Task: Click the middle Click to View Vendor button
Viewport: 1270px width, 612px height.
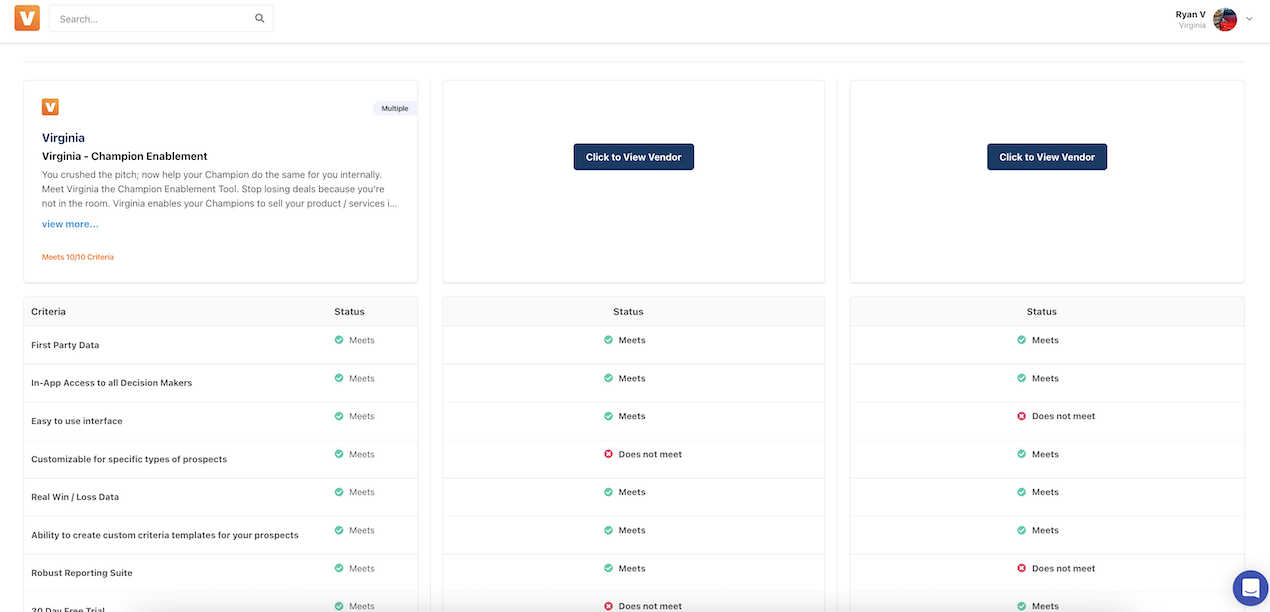Action: tap(634, 157)
